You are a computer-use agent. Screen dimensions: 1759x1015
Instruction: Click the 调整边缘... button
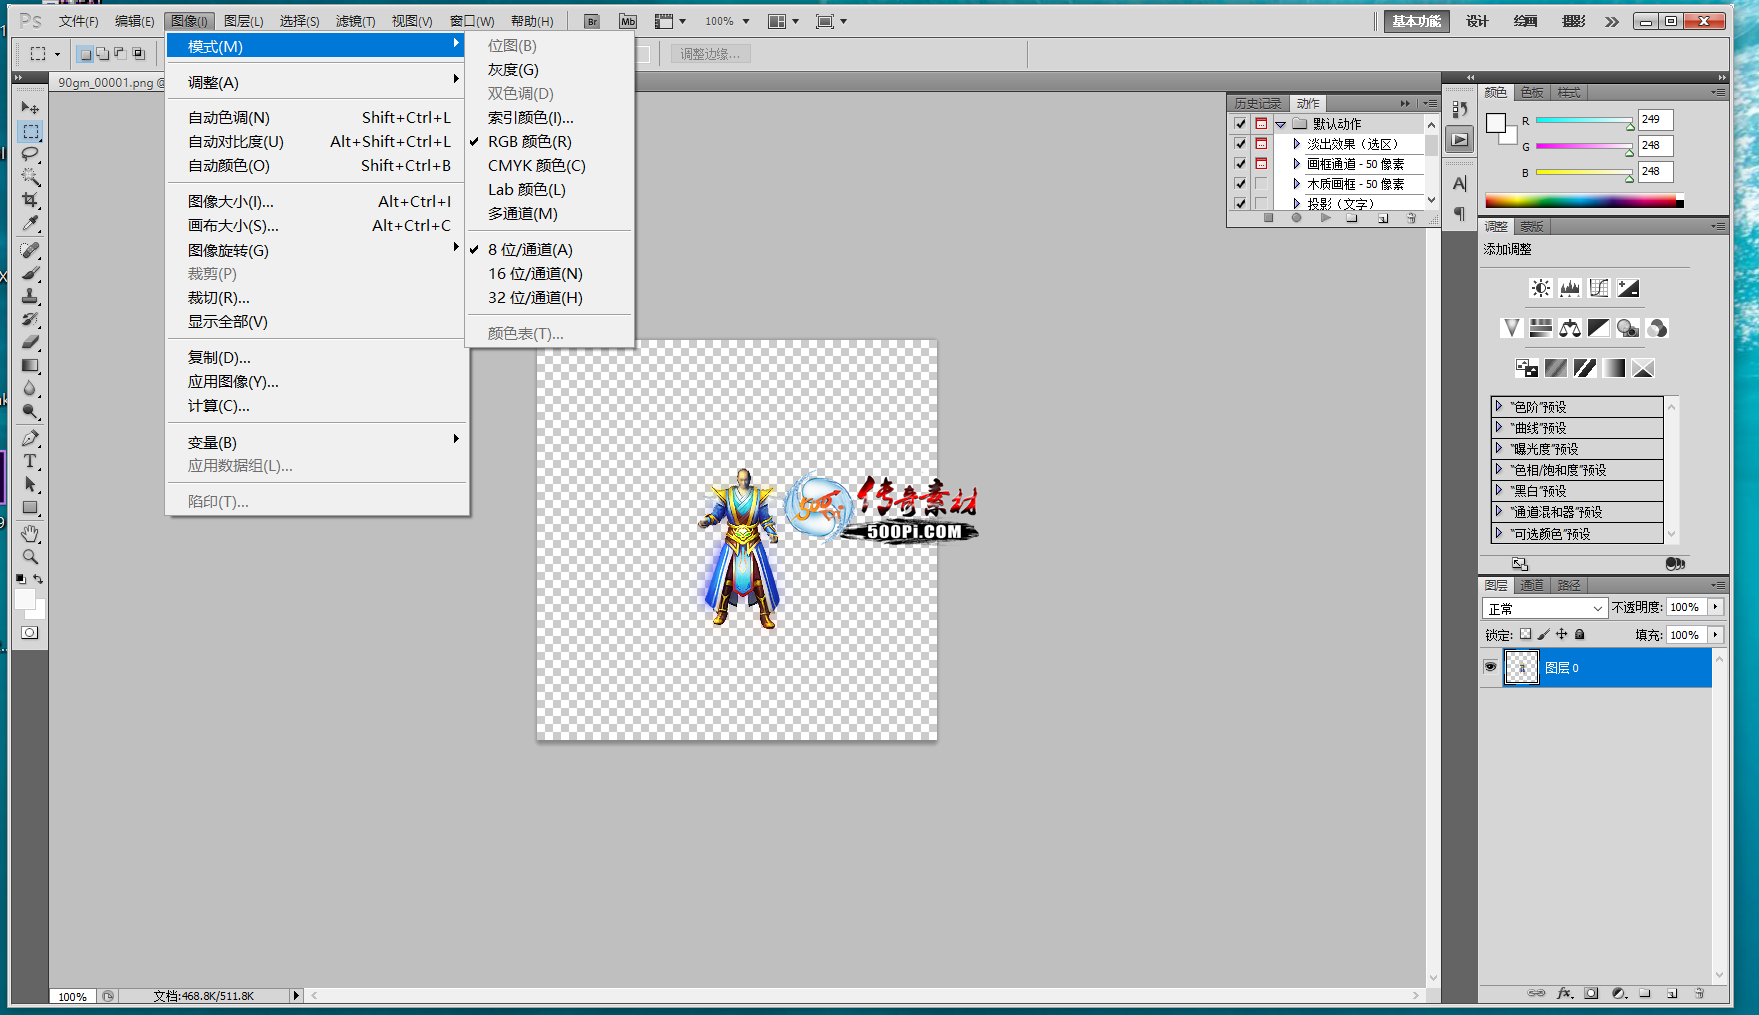(x=711, y=54)
